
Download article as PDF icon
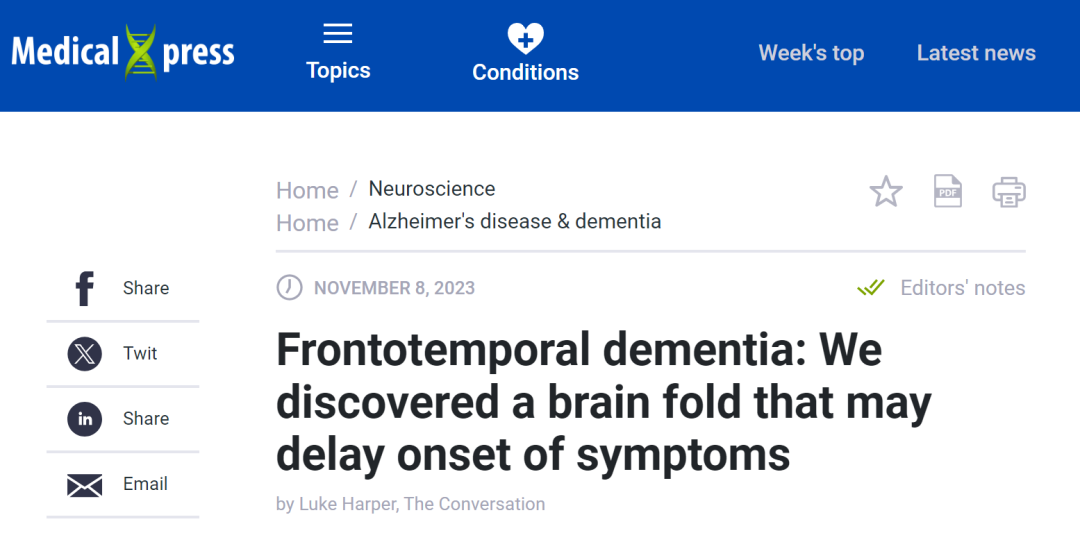947,191
